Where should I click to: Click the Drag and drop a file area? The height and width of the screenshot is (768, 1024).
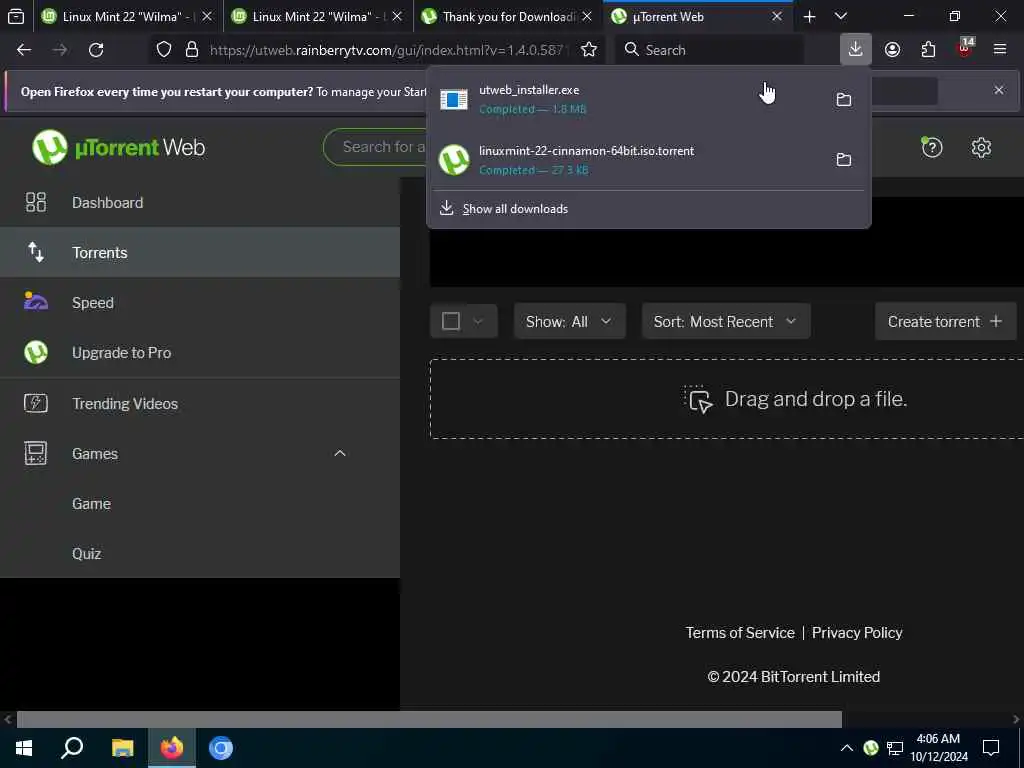click(x=726, y=398)
